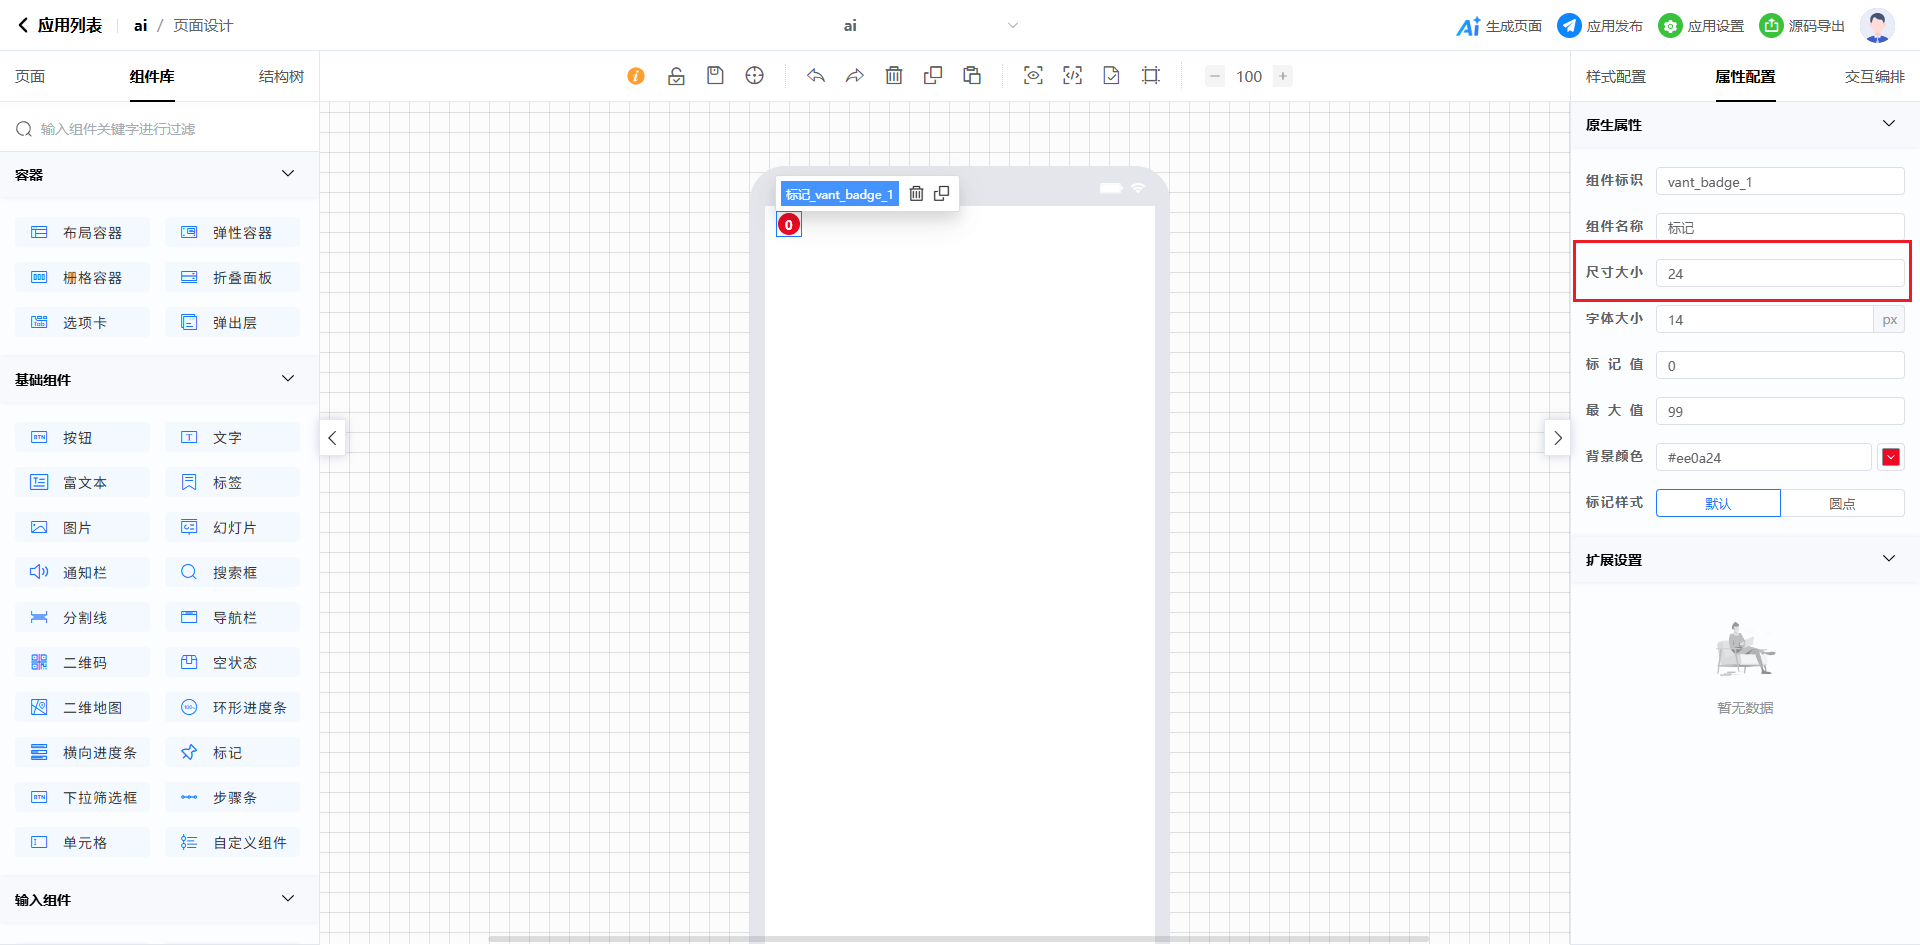The width and height of the screenshot is (1920, 945).
Task: Switch to the 结构树 tab
Action: 281,77
